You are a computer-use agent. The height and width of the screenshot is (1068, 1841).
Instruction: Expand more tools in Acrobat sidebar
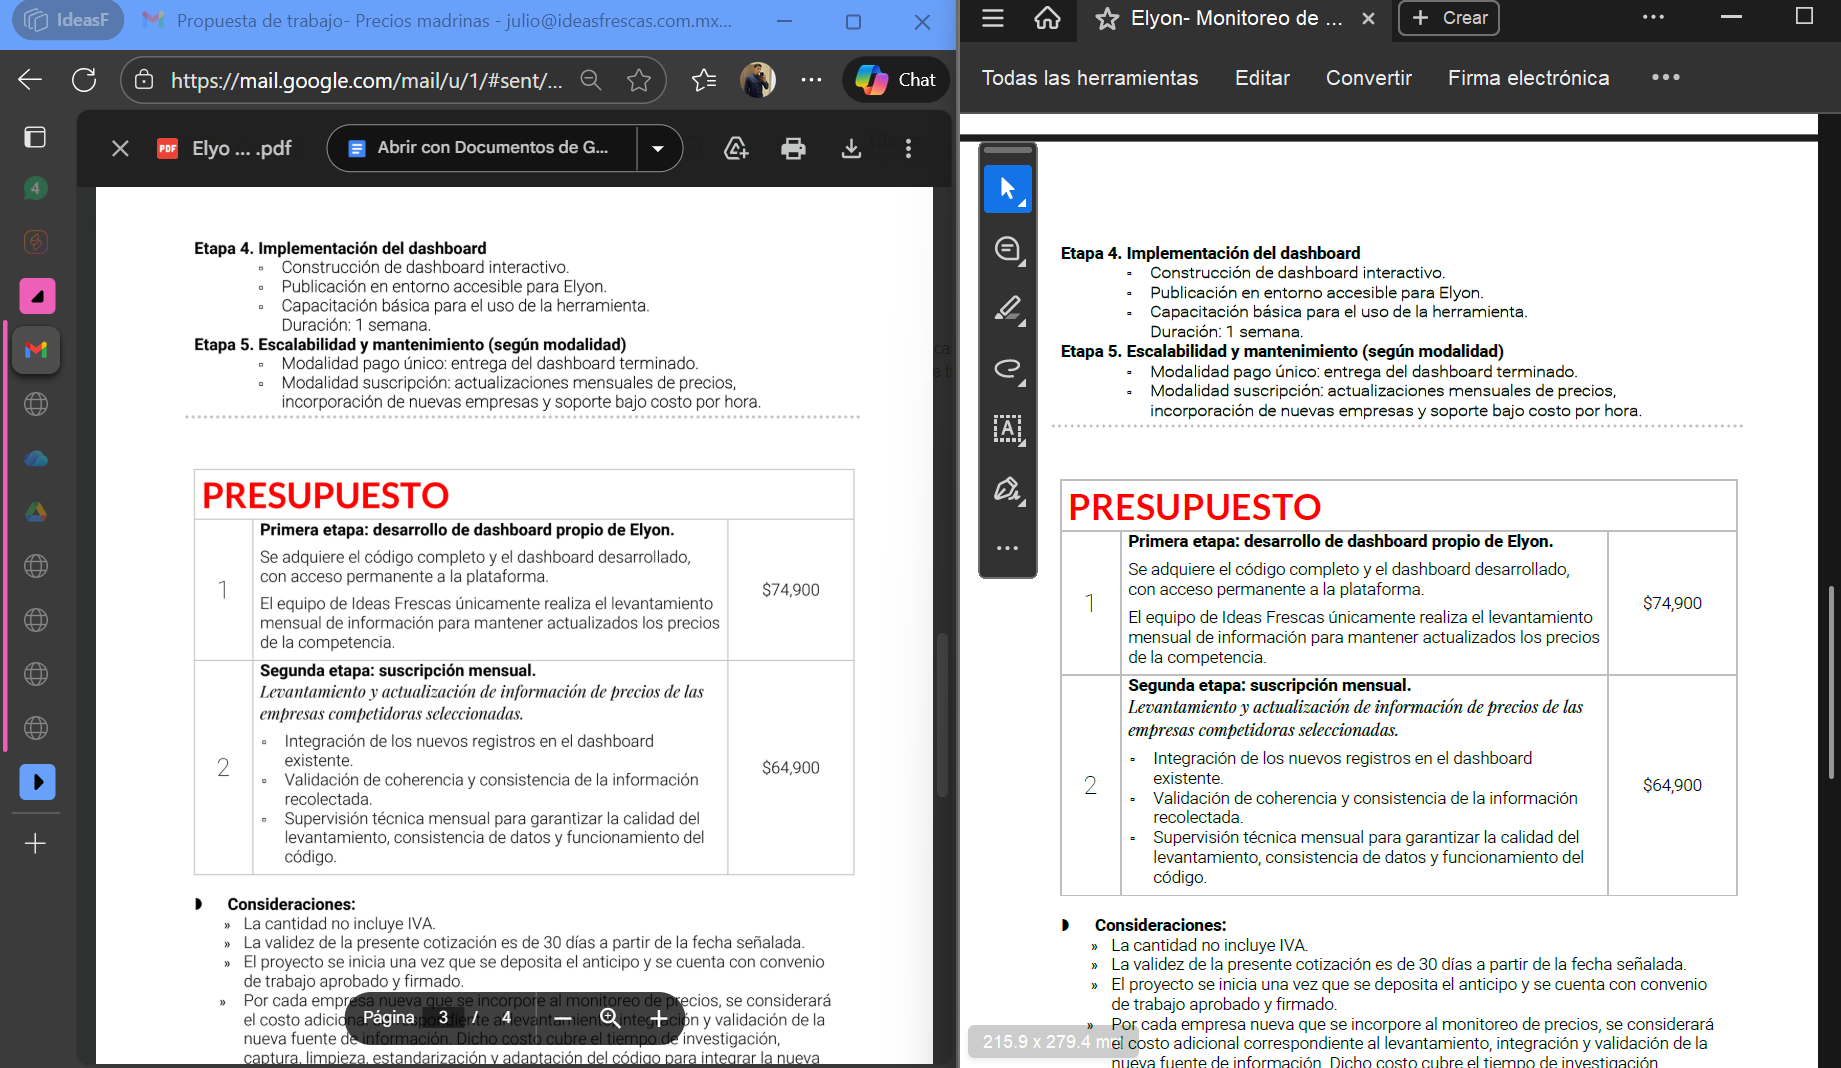(1007, 548)
